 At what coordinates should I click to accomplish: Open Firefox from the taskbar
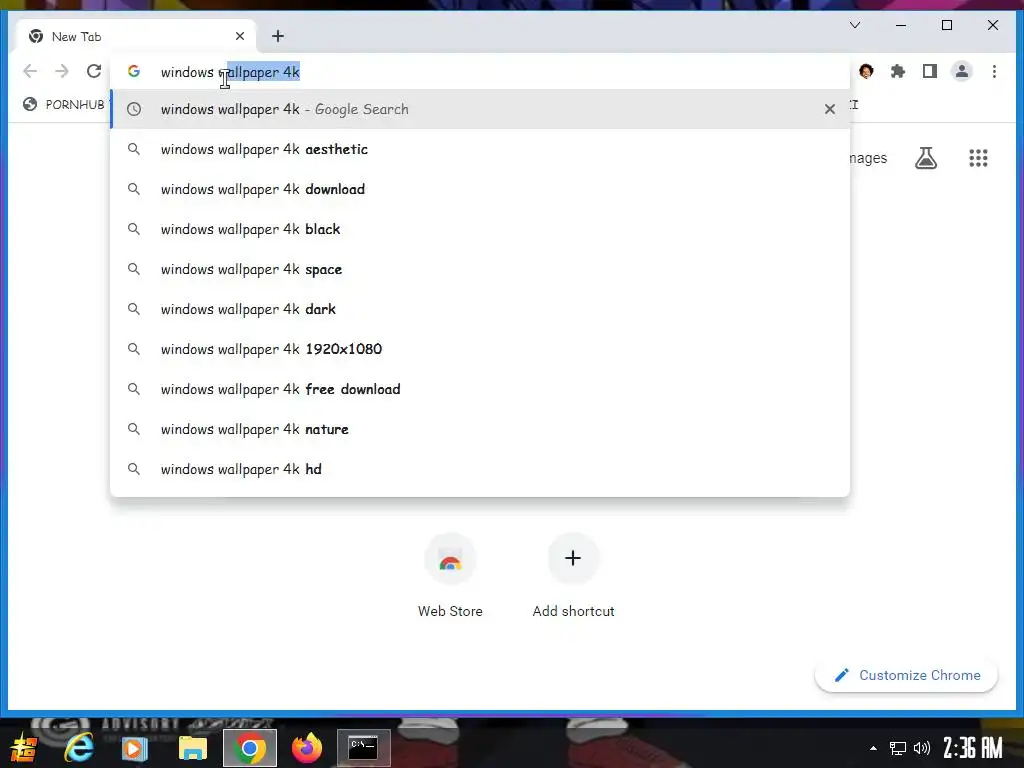tap(306, 748)
